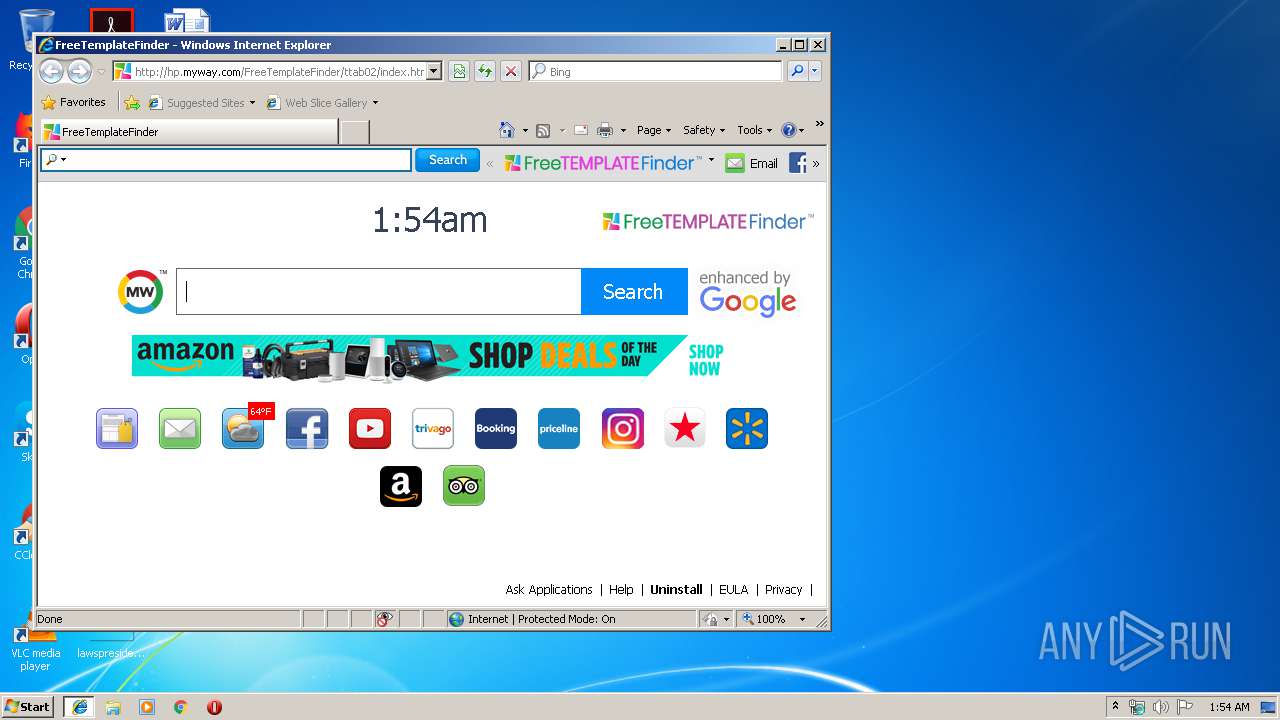Open the recent pages dropdown beside Forward
1280x720 pixels.
coord(101,72)
